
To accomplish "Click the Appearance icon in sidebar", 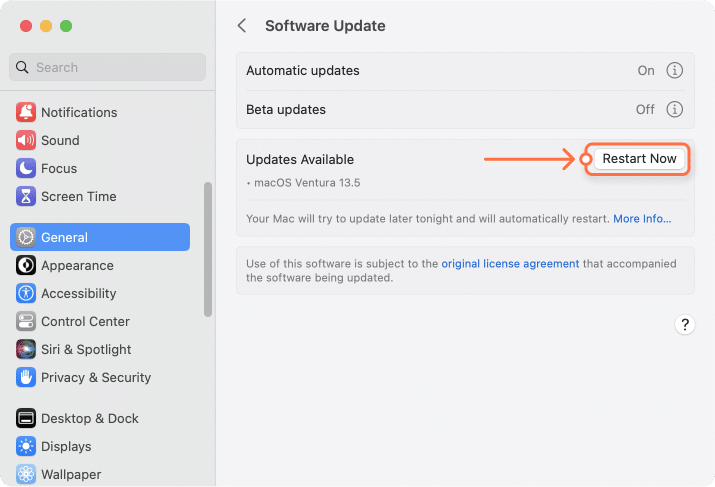I will [x=25, y=265].
